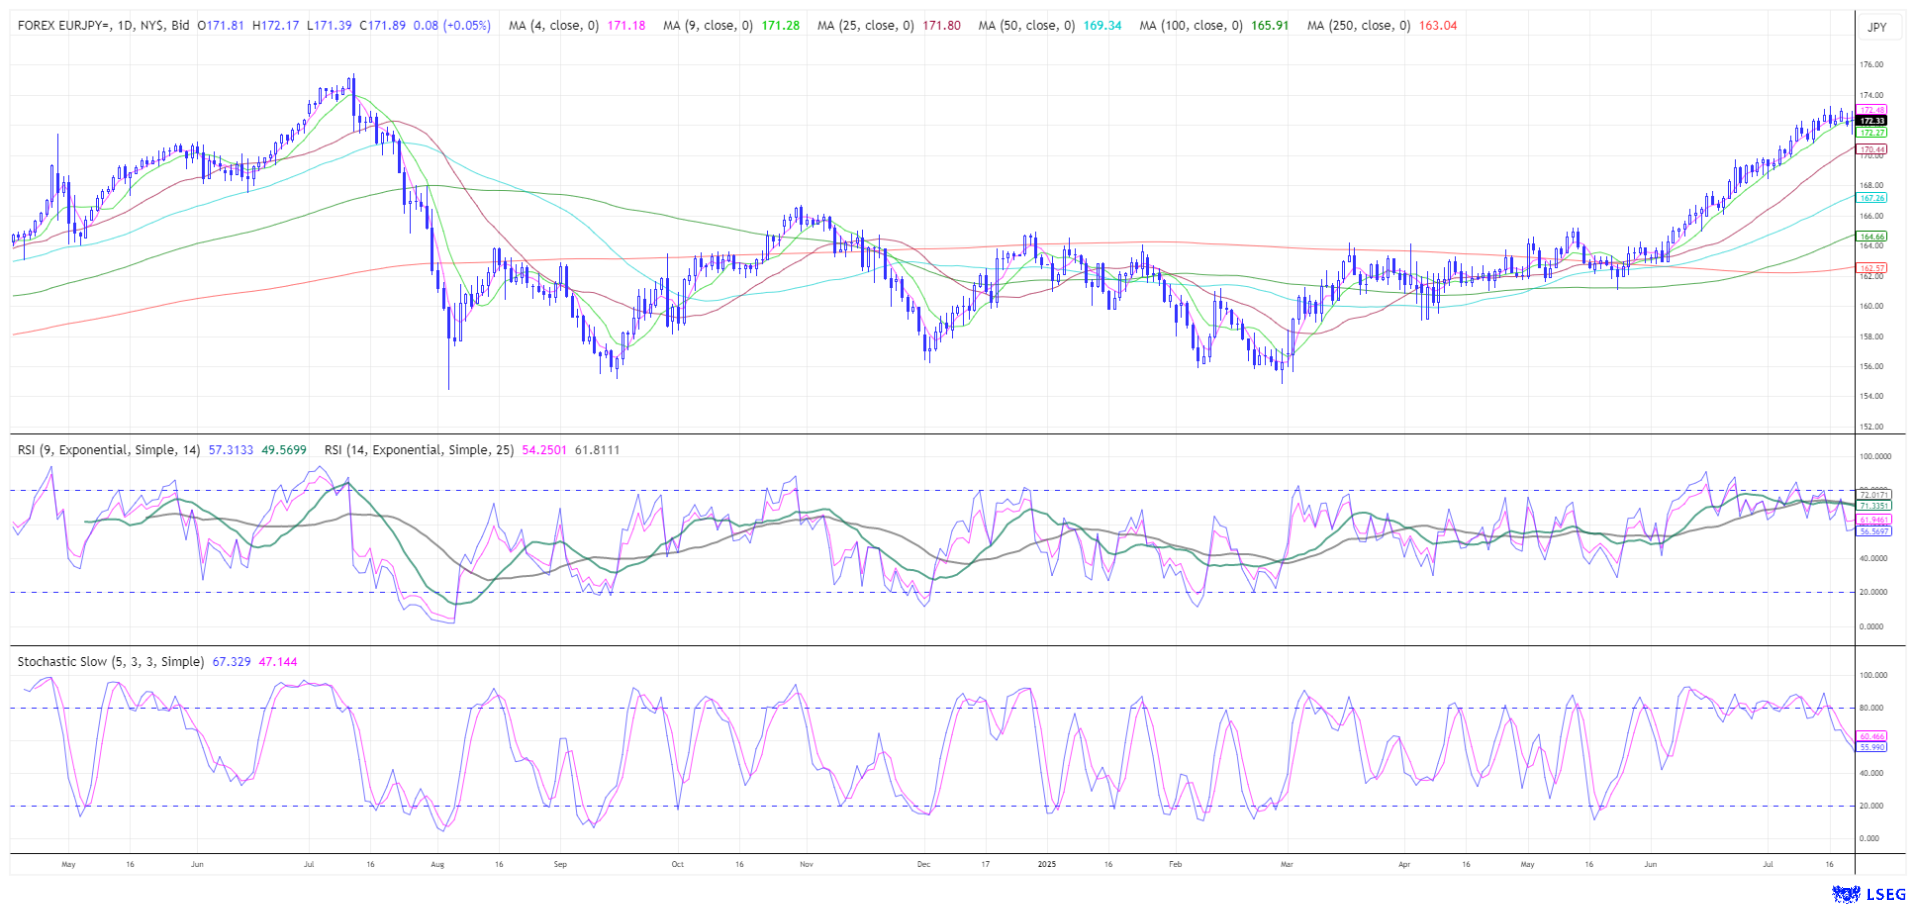1916x905 pixels.
Task: Select the MA (9, close, 0) legend
Action: pos(708,26)
